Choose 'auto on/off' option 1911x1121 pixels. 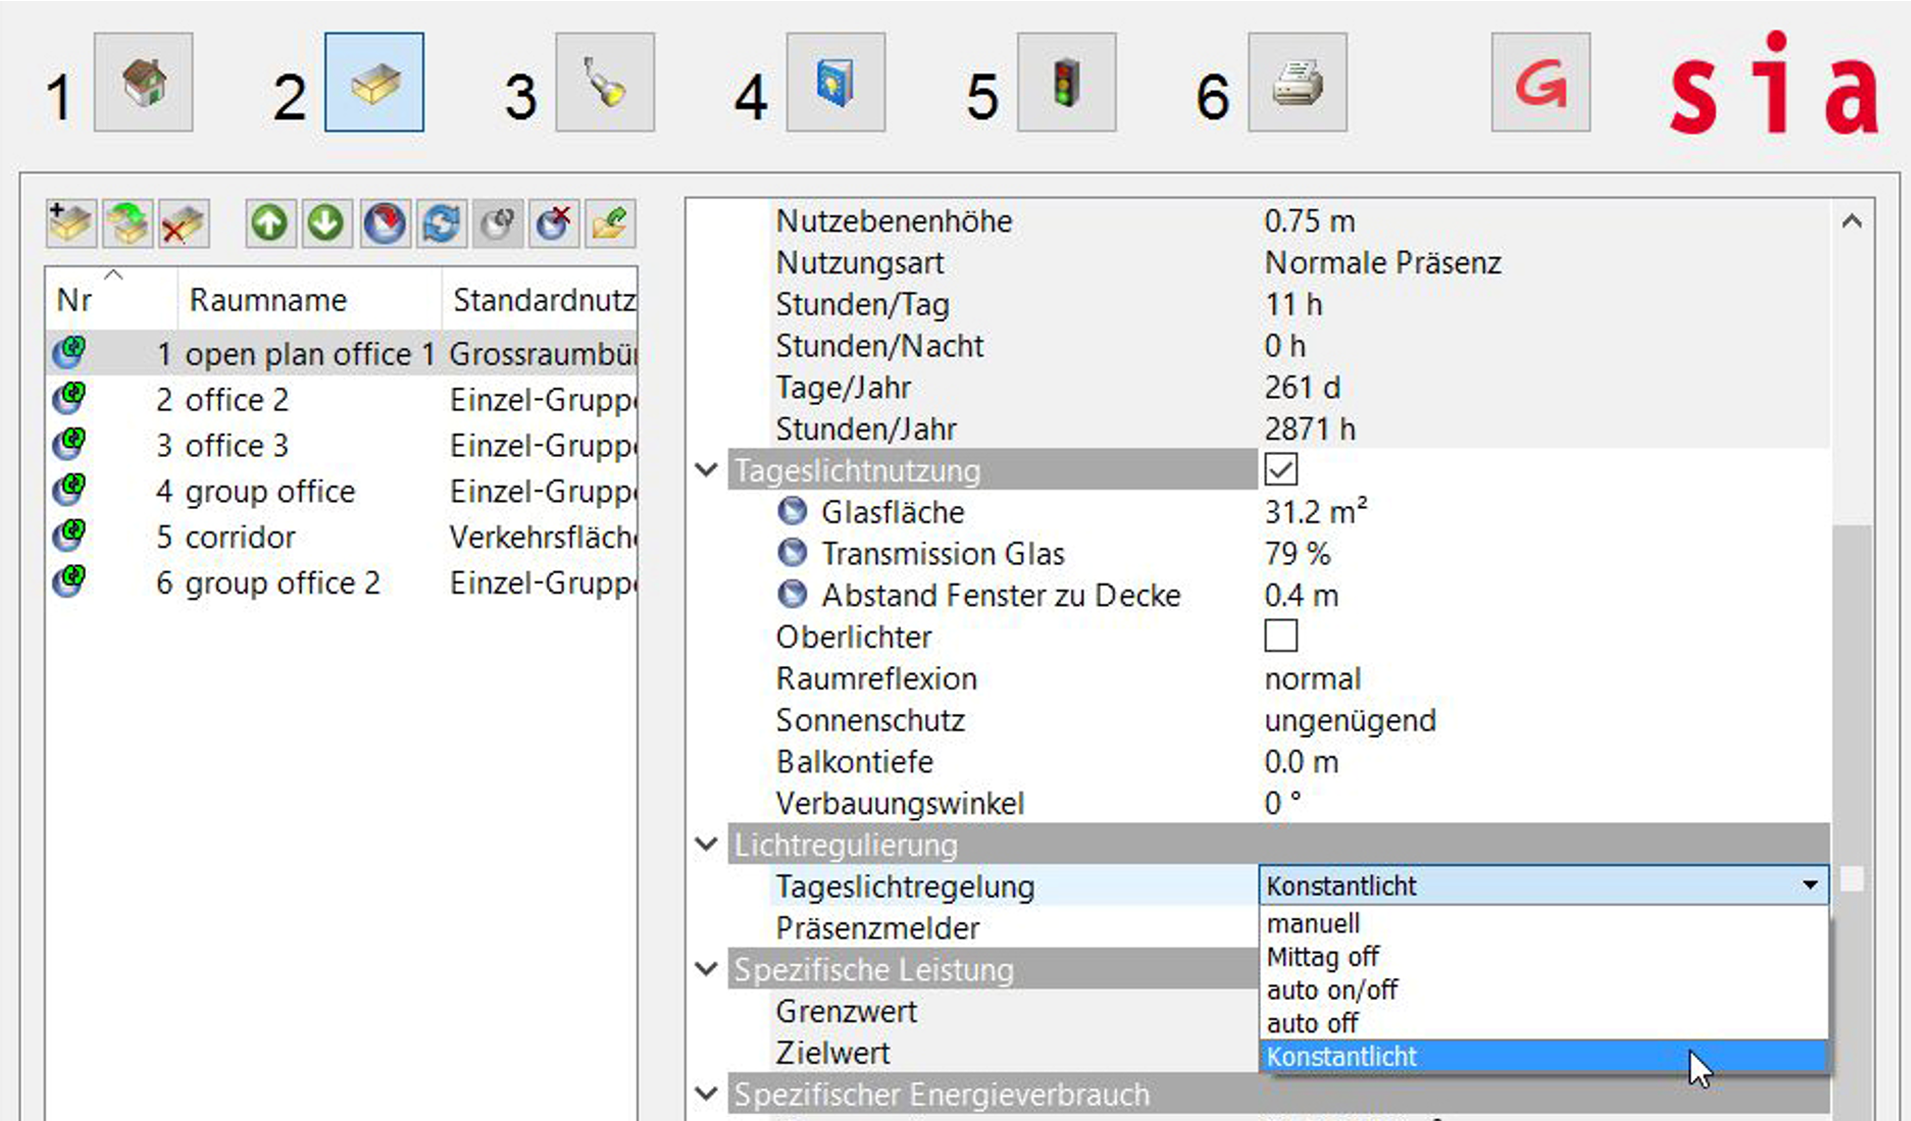pos(1544,990)
